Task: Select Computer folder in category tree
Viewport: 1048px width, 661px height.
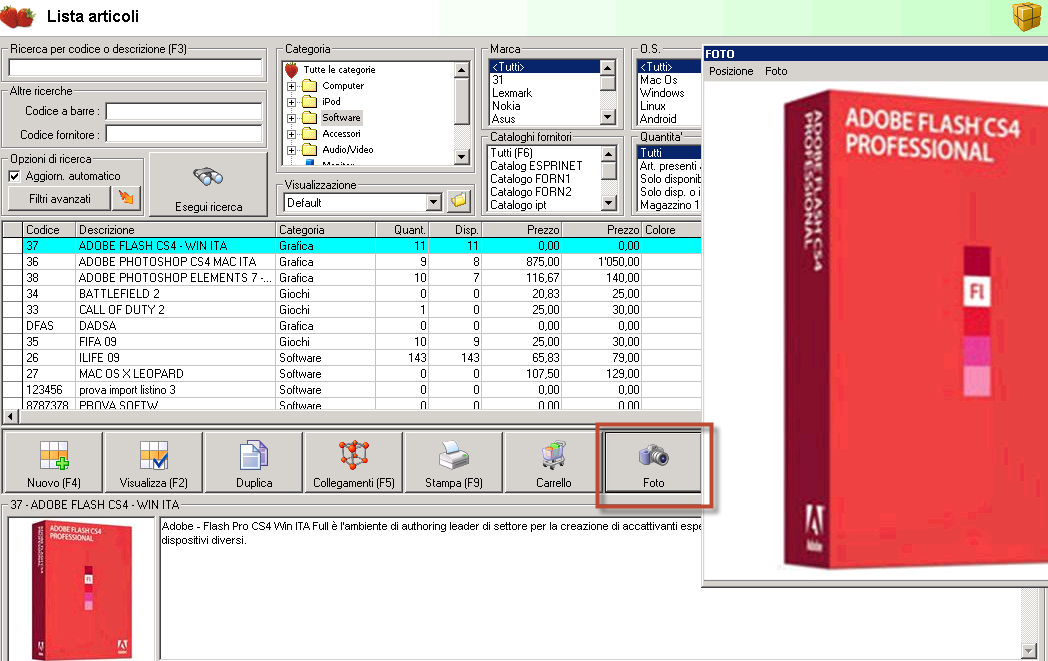Action: pyautogui.click(x=343, y=86)
